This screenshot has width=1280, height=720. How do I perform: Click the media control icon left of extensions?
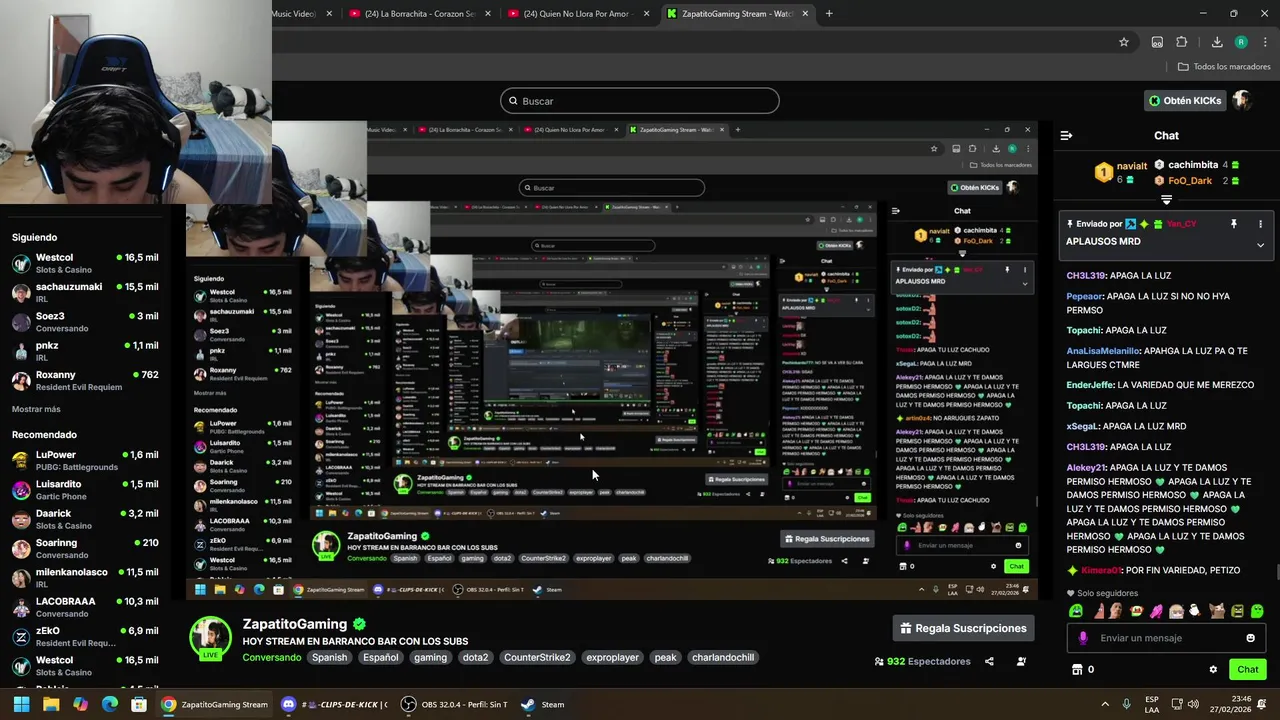[x=1157, y=42]
